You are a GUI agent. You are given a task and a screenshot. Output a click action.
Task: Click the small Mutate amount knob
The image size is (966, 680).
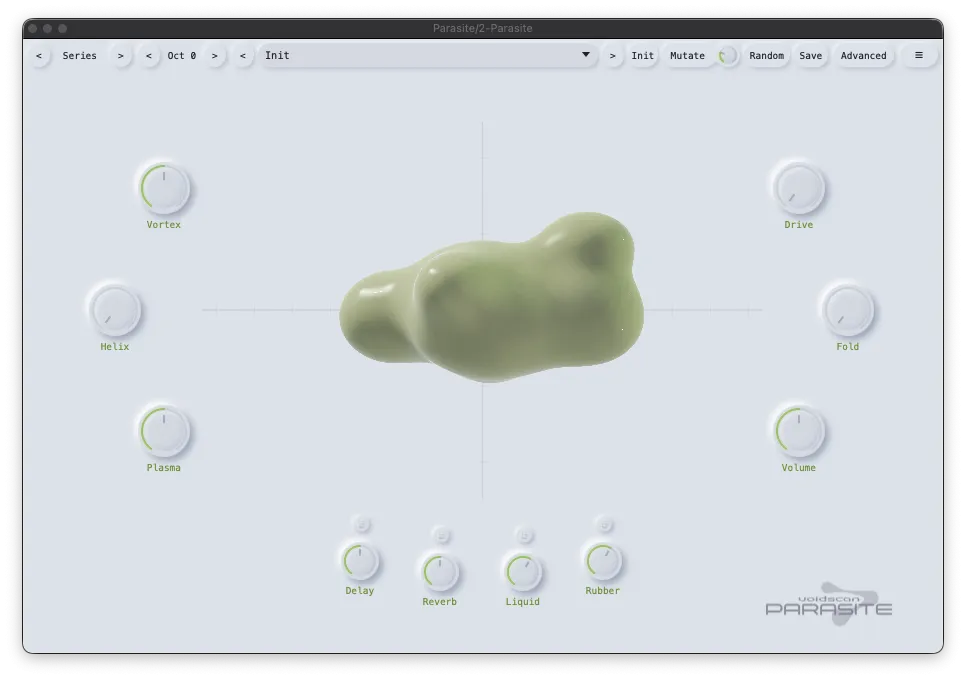(728, 56)
